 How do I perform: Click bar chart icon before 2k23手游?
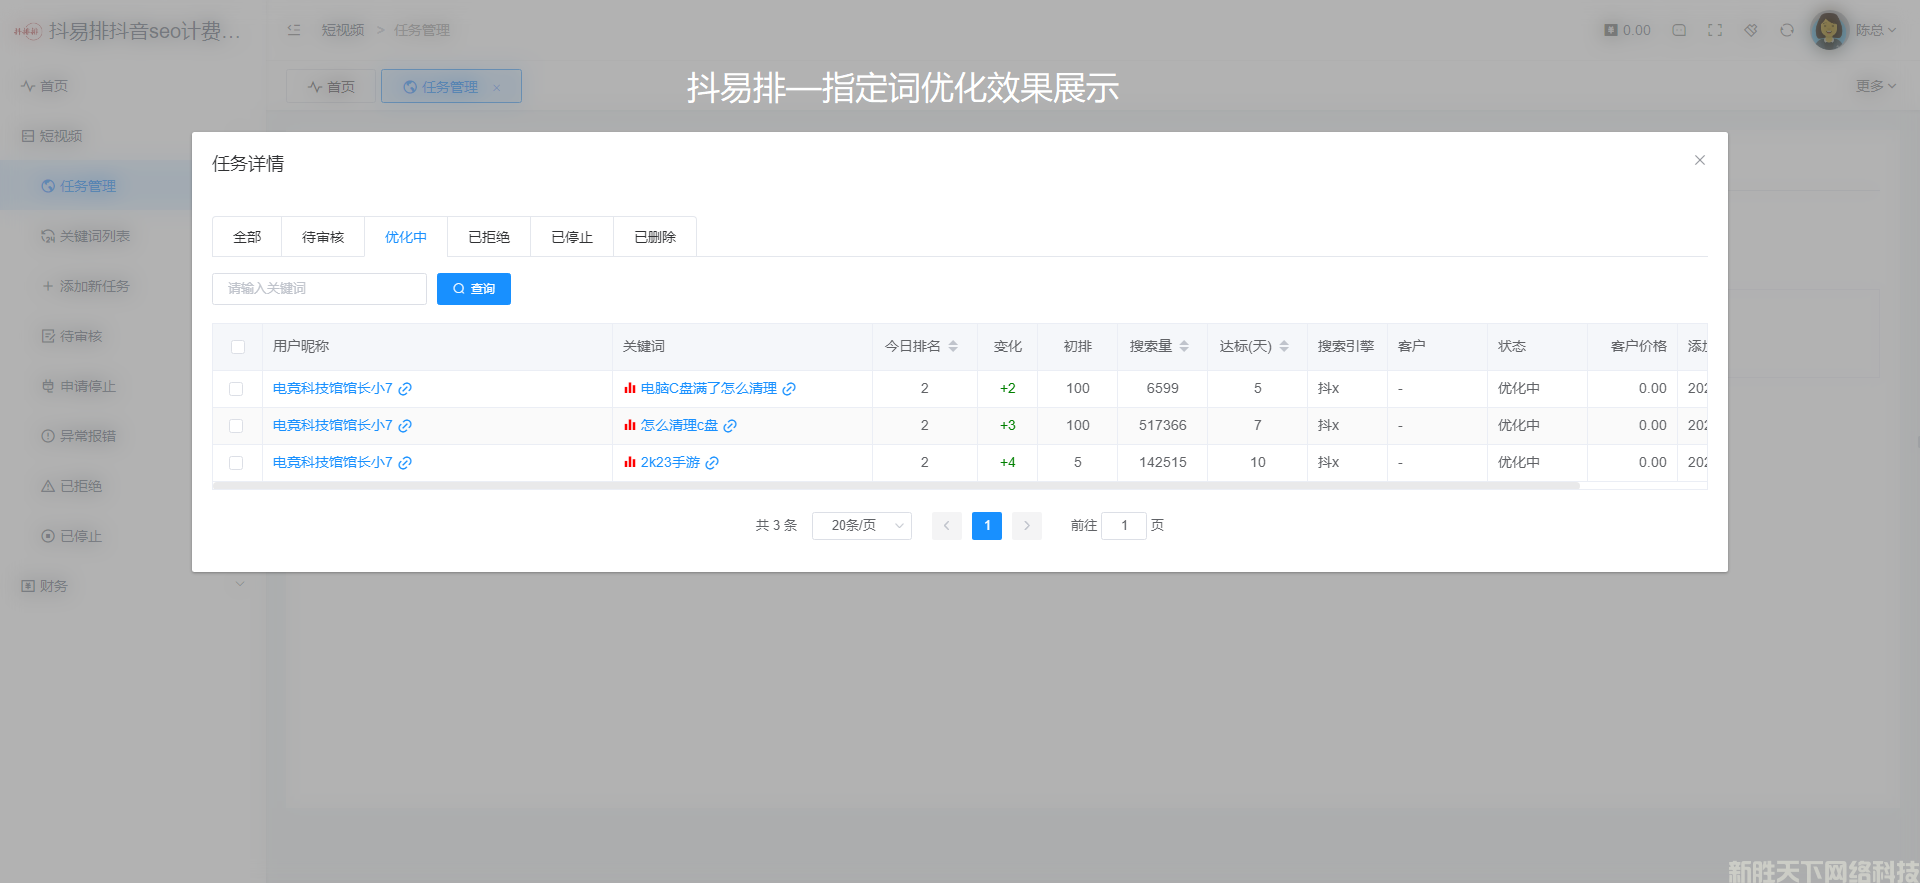pyautogui.click(x=630, y=462)
